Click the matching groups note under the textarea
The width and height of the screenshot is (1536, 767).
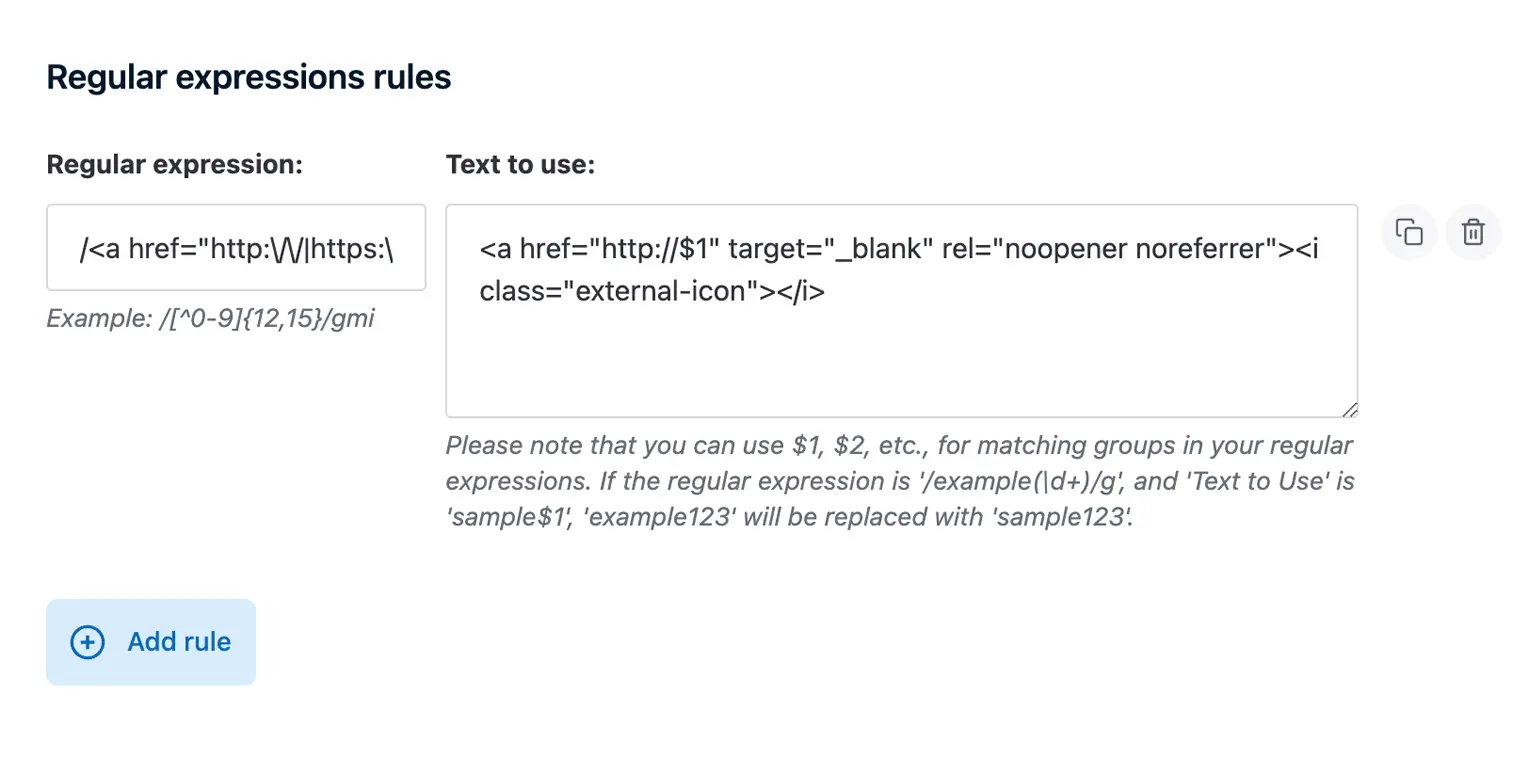click(900, 481)
